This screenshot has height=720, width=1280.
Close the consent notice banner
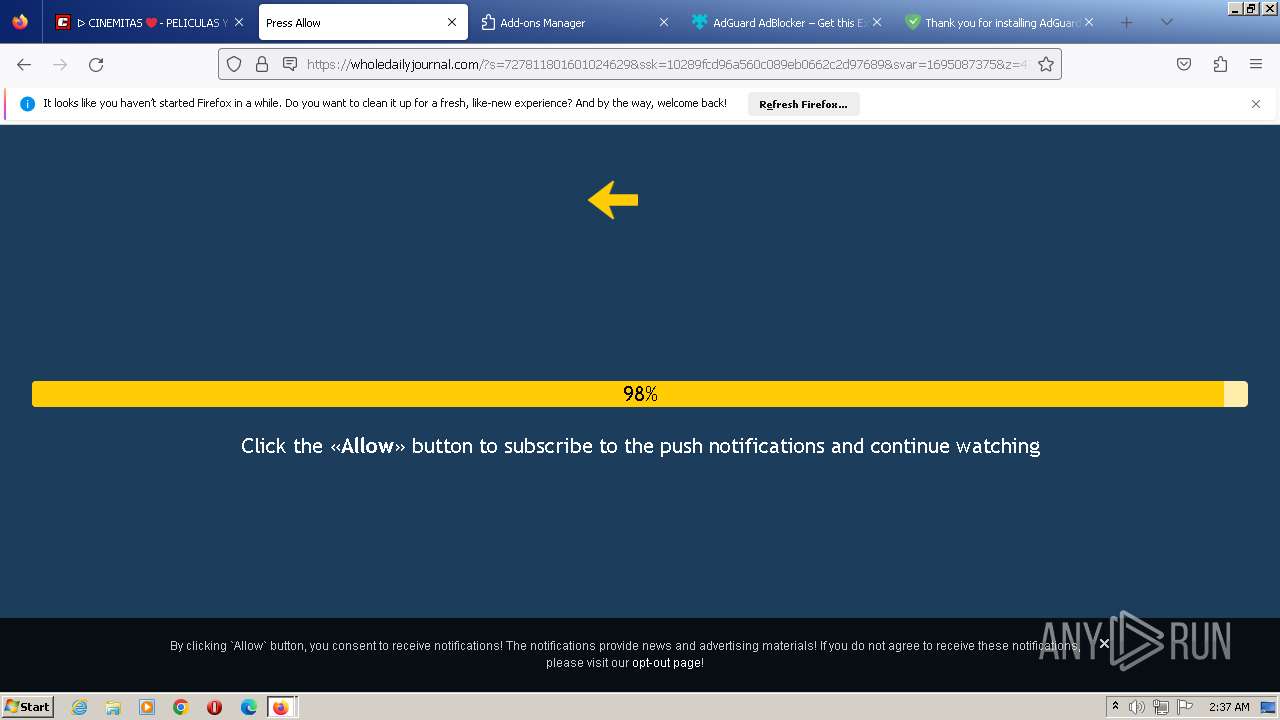[1104, 644]
